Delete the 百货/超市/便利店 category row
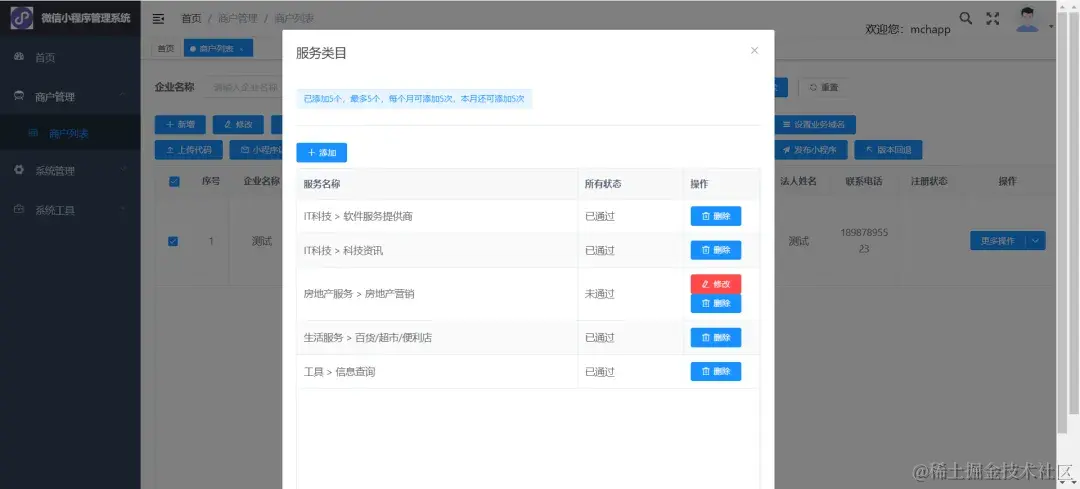This screenshot has height=489, width=1080. click(716, 337)
